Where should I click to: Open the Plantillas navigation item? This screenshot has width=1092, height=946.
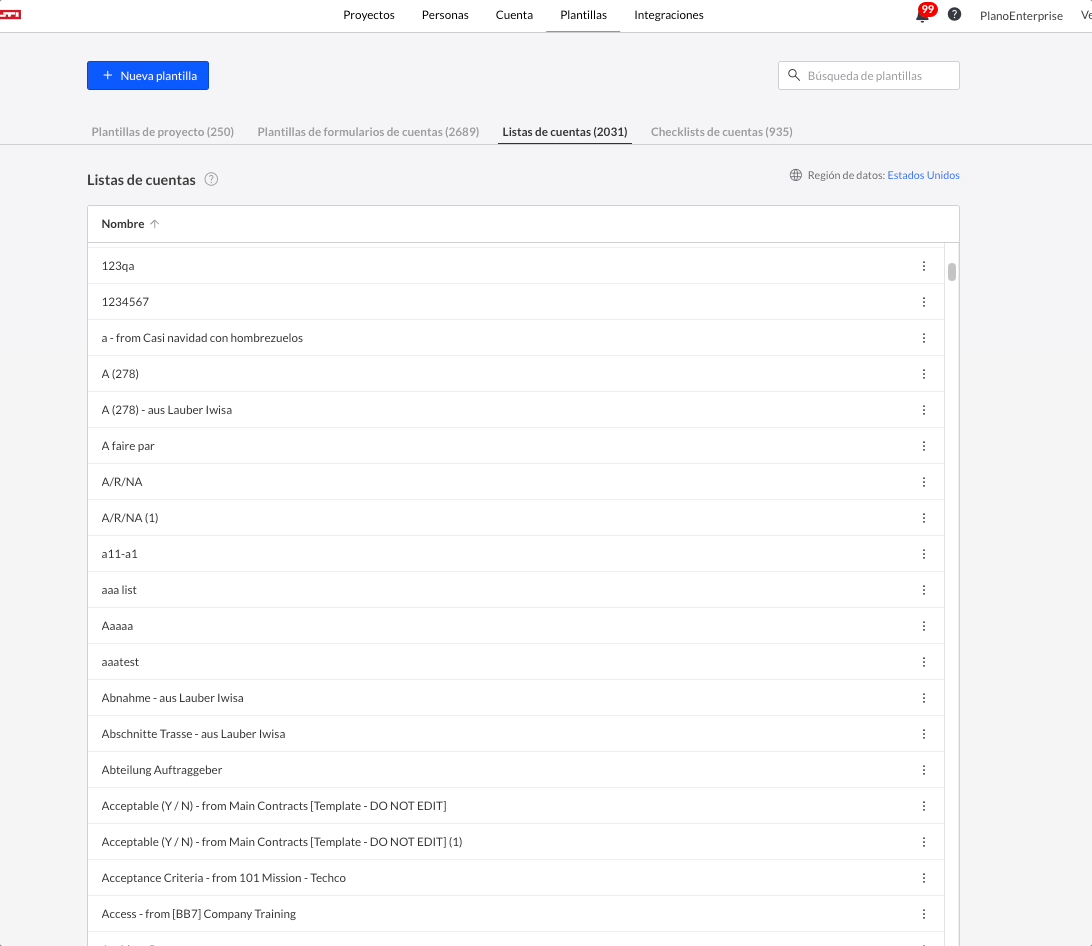pos(583,15)
